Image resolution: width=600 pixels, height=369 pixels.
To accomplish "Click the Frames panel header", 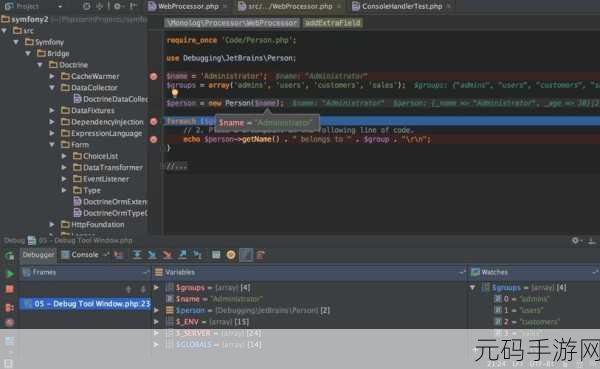I will [84, 273].
